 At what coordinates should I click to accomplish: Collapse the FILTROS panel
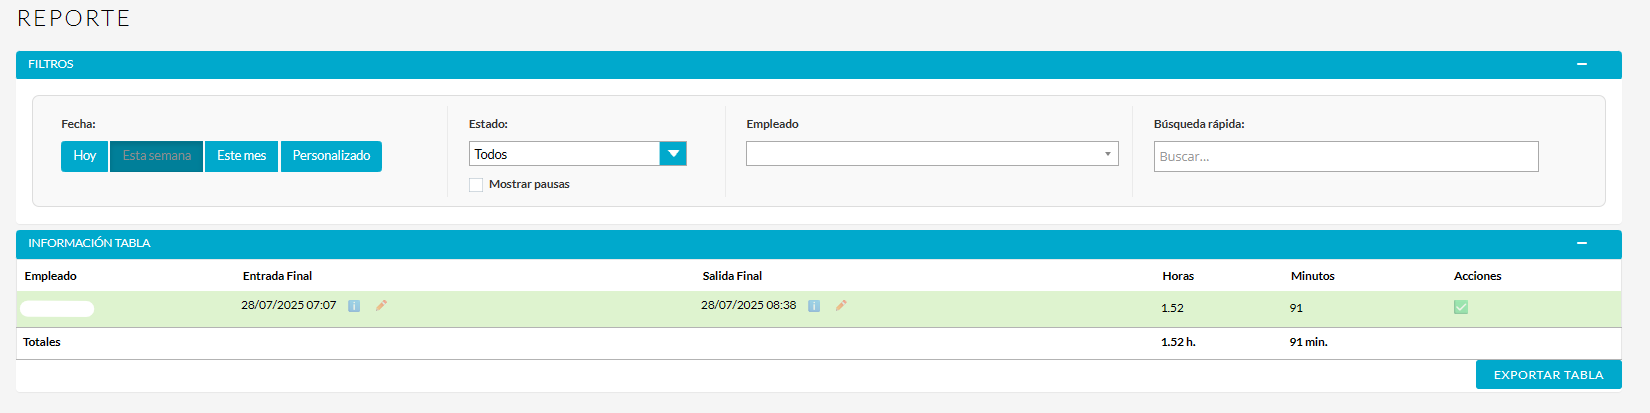click(1582, 64)
